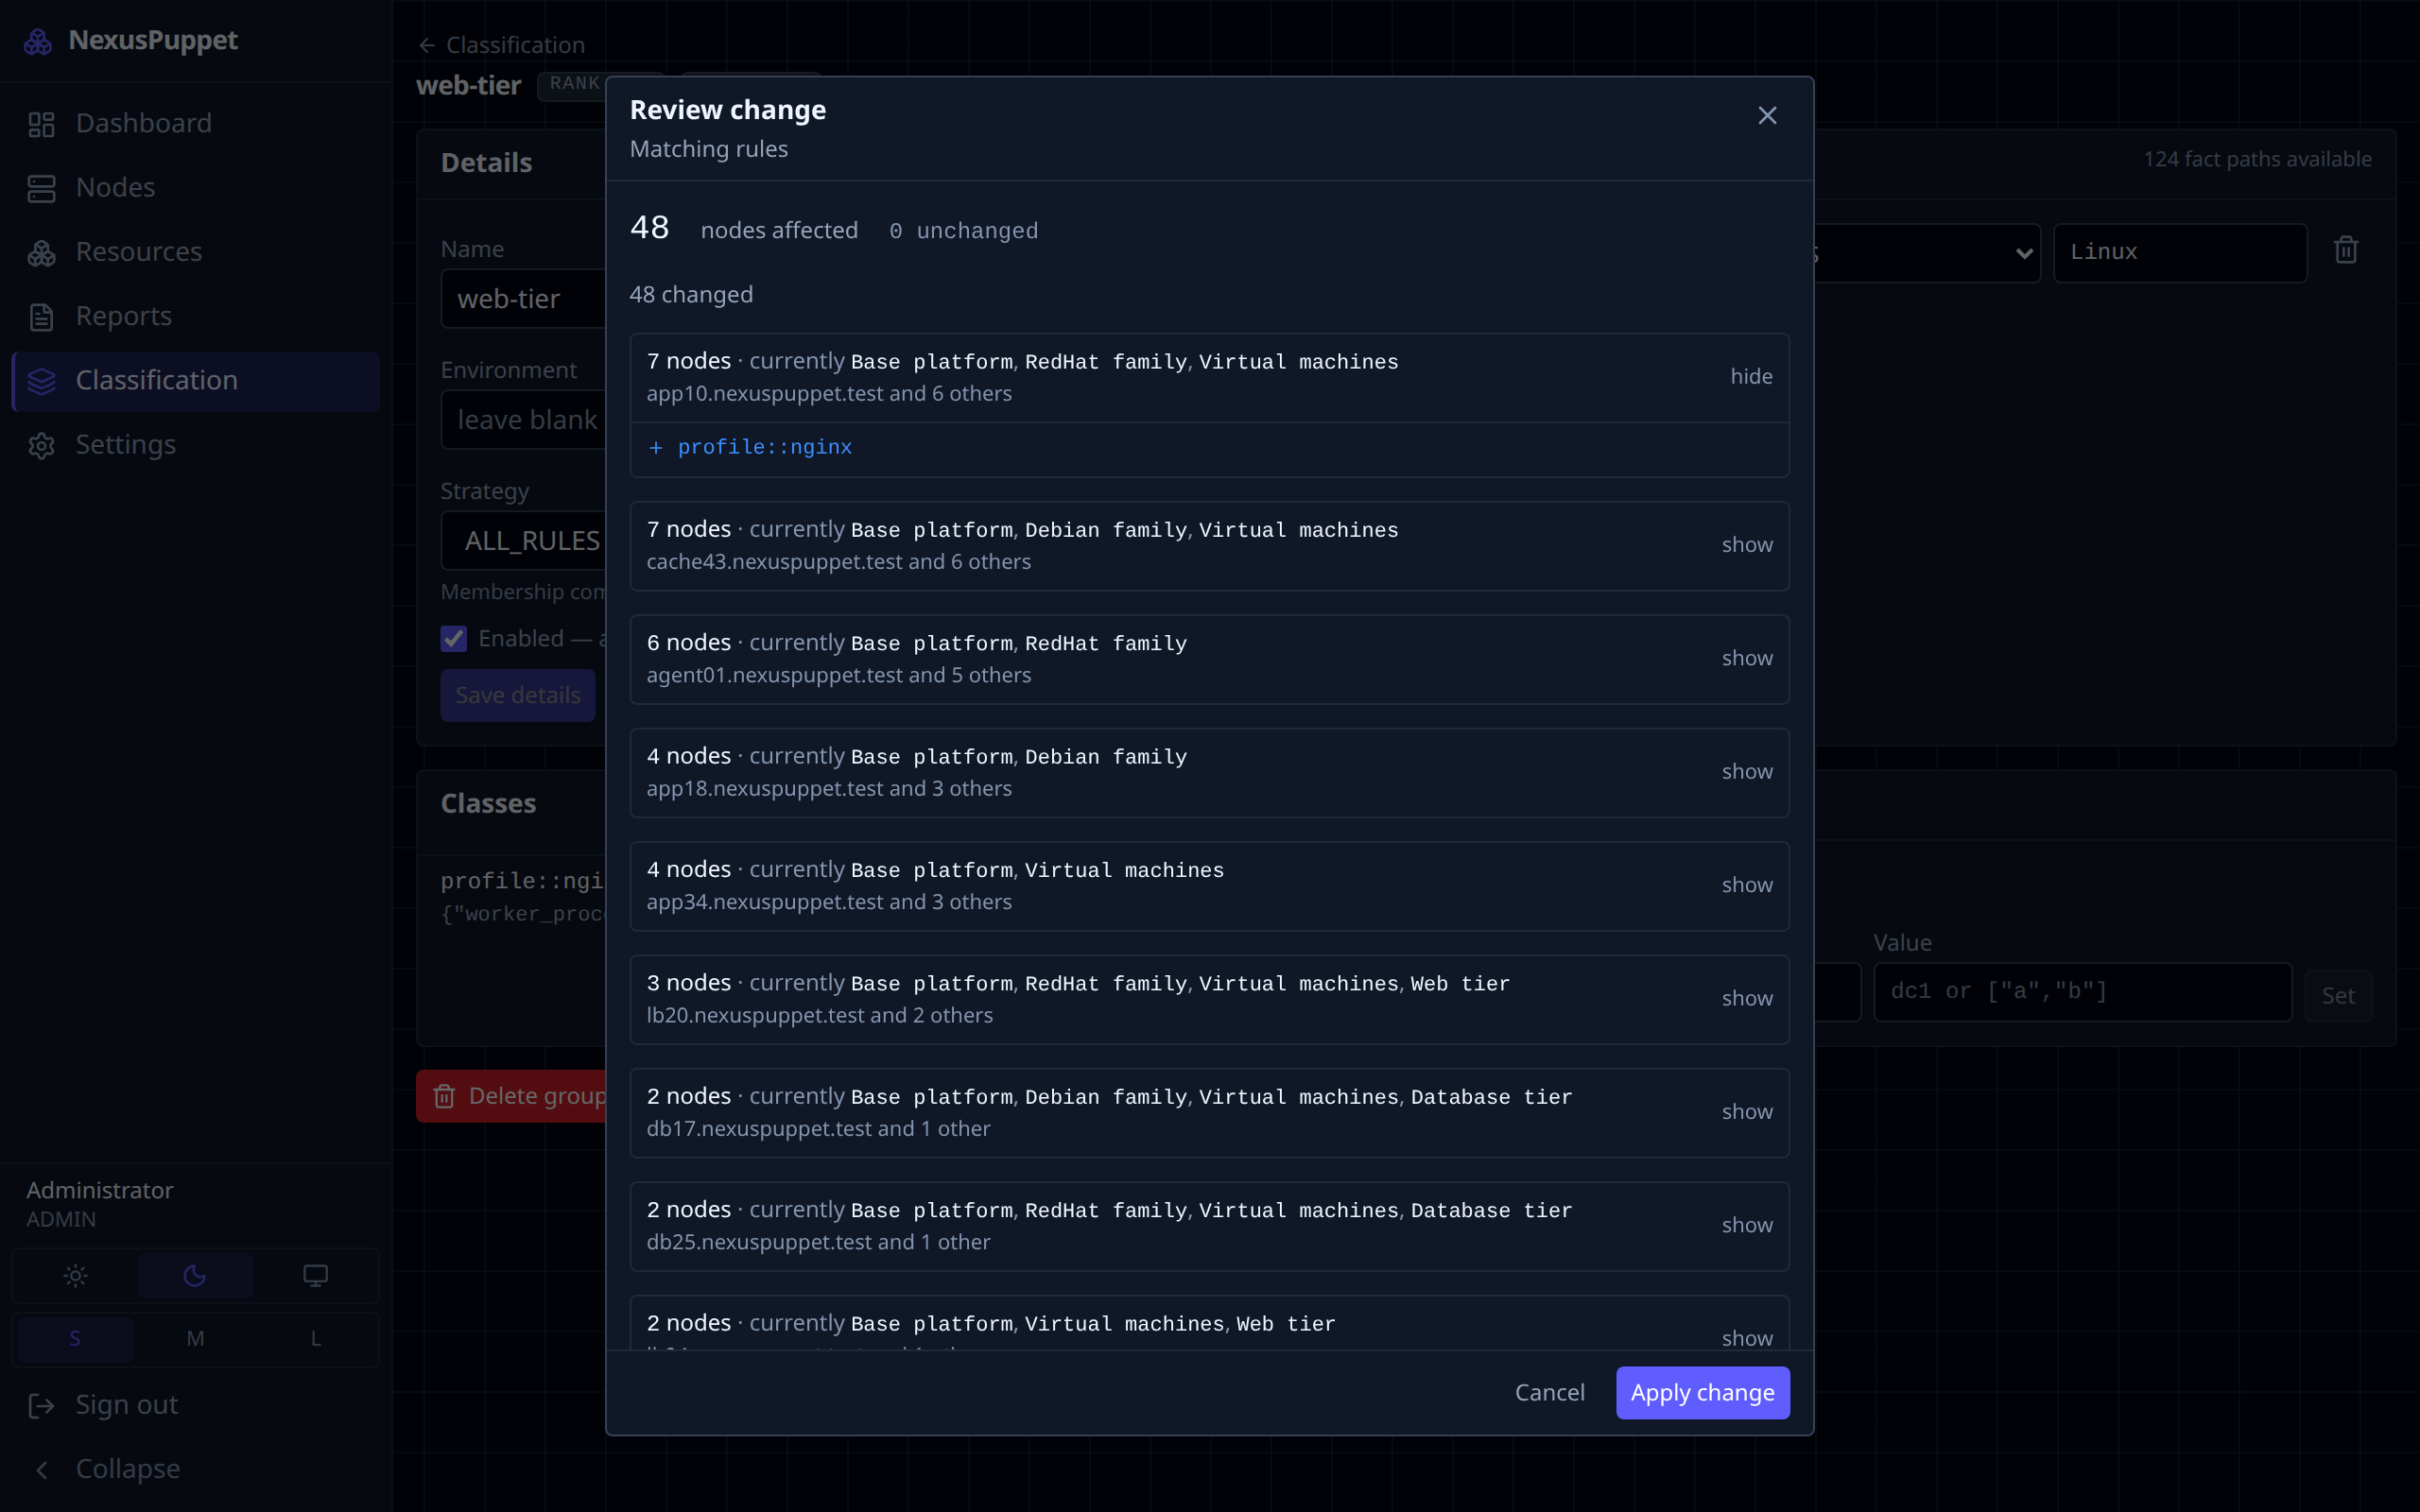
Task: Click Save details button
Action: point(518,695)
